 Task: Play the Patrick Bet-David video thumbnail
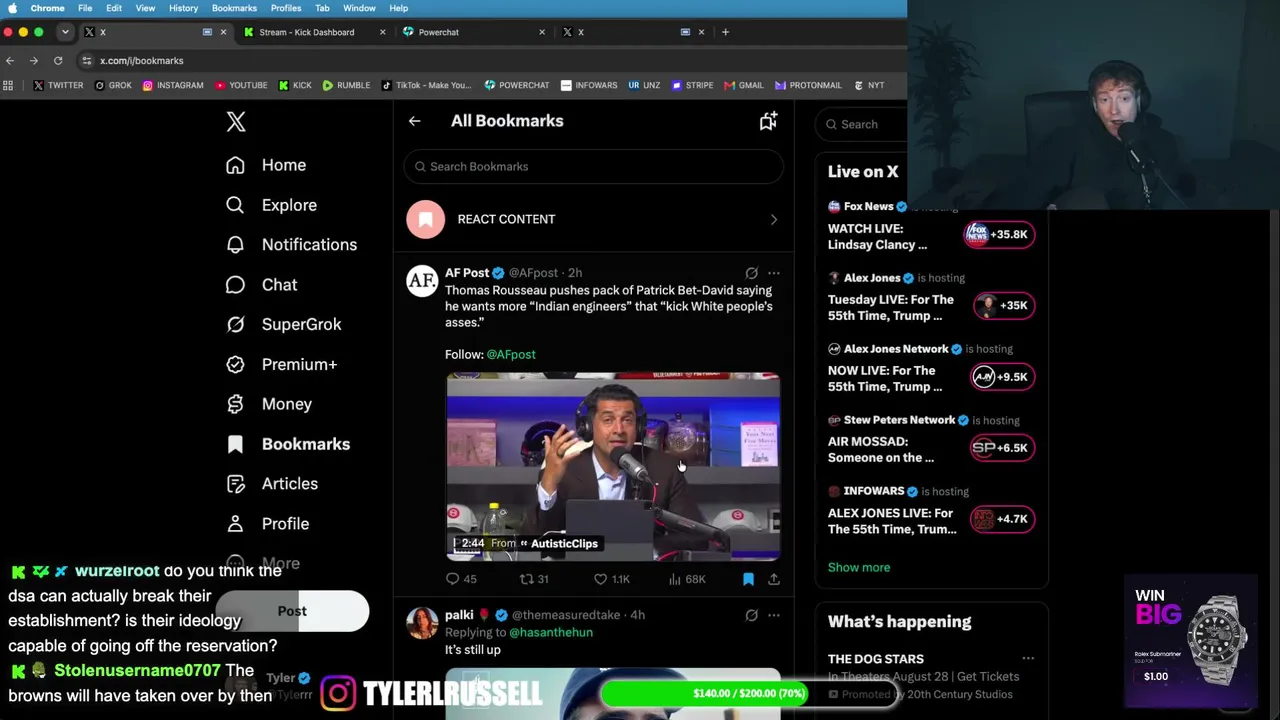[x=613, y=467]
